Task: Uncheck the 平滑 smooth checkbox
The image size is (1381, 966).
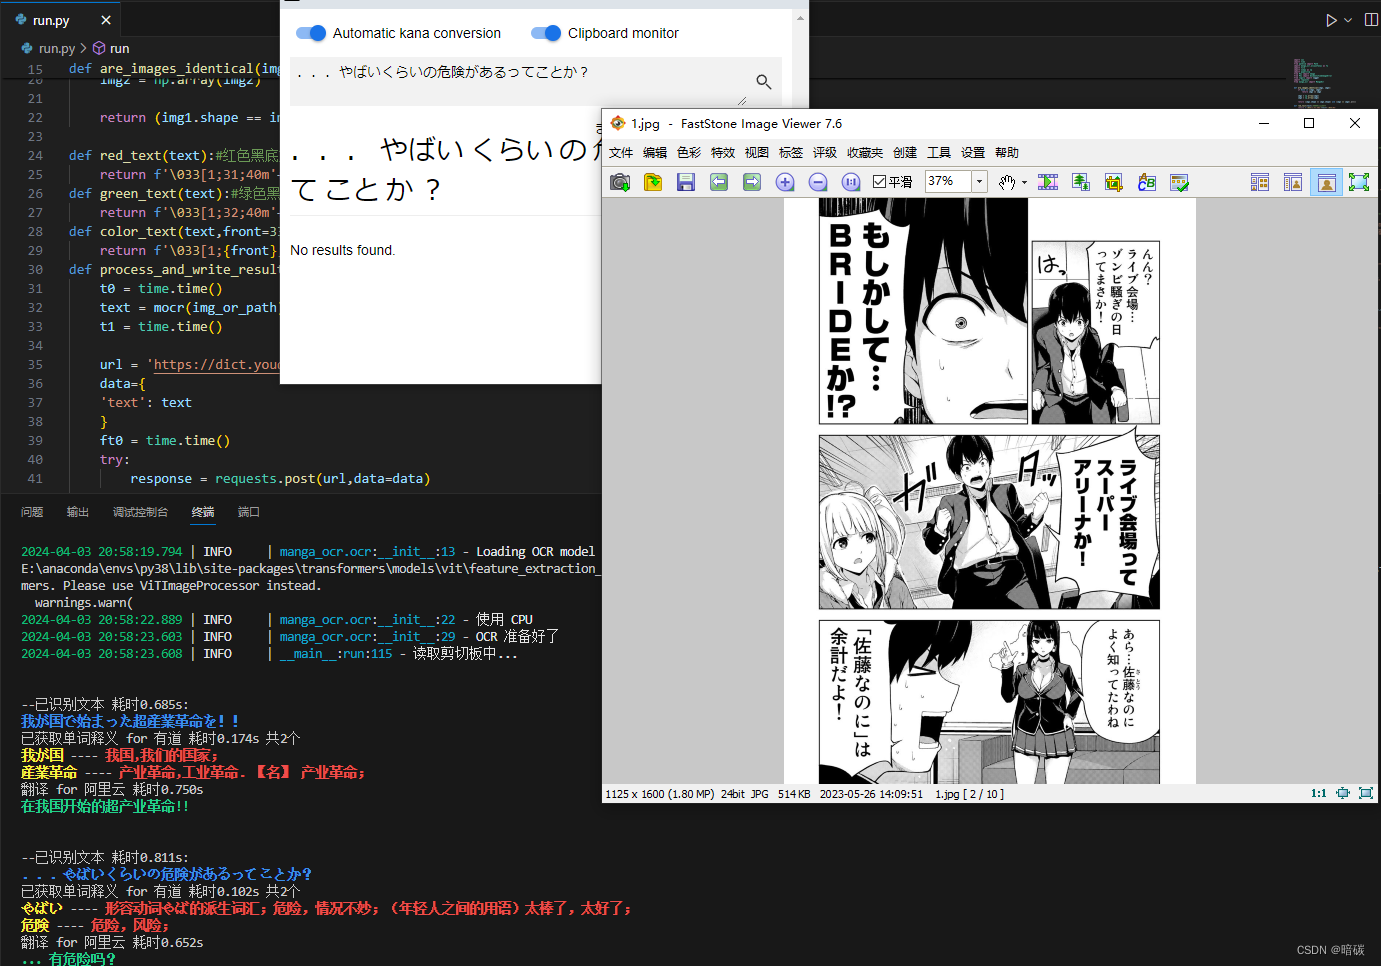Action: click(880, 182)
